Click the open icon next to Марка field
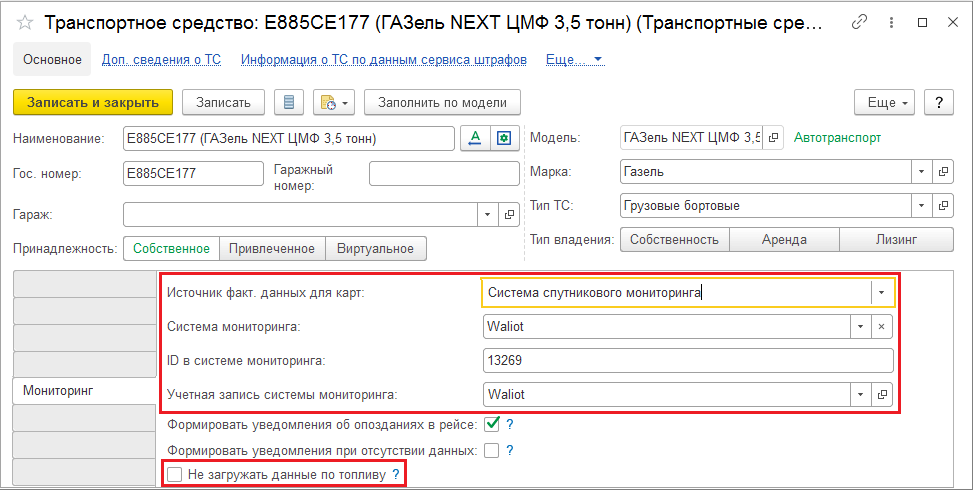 pyautogui.click(x=943, y=172)
